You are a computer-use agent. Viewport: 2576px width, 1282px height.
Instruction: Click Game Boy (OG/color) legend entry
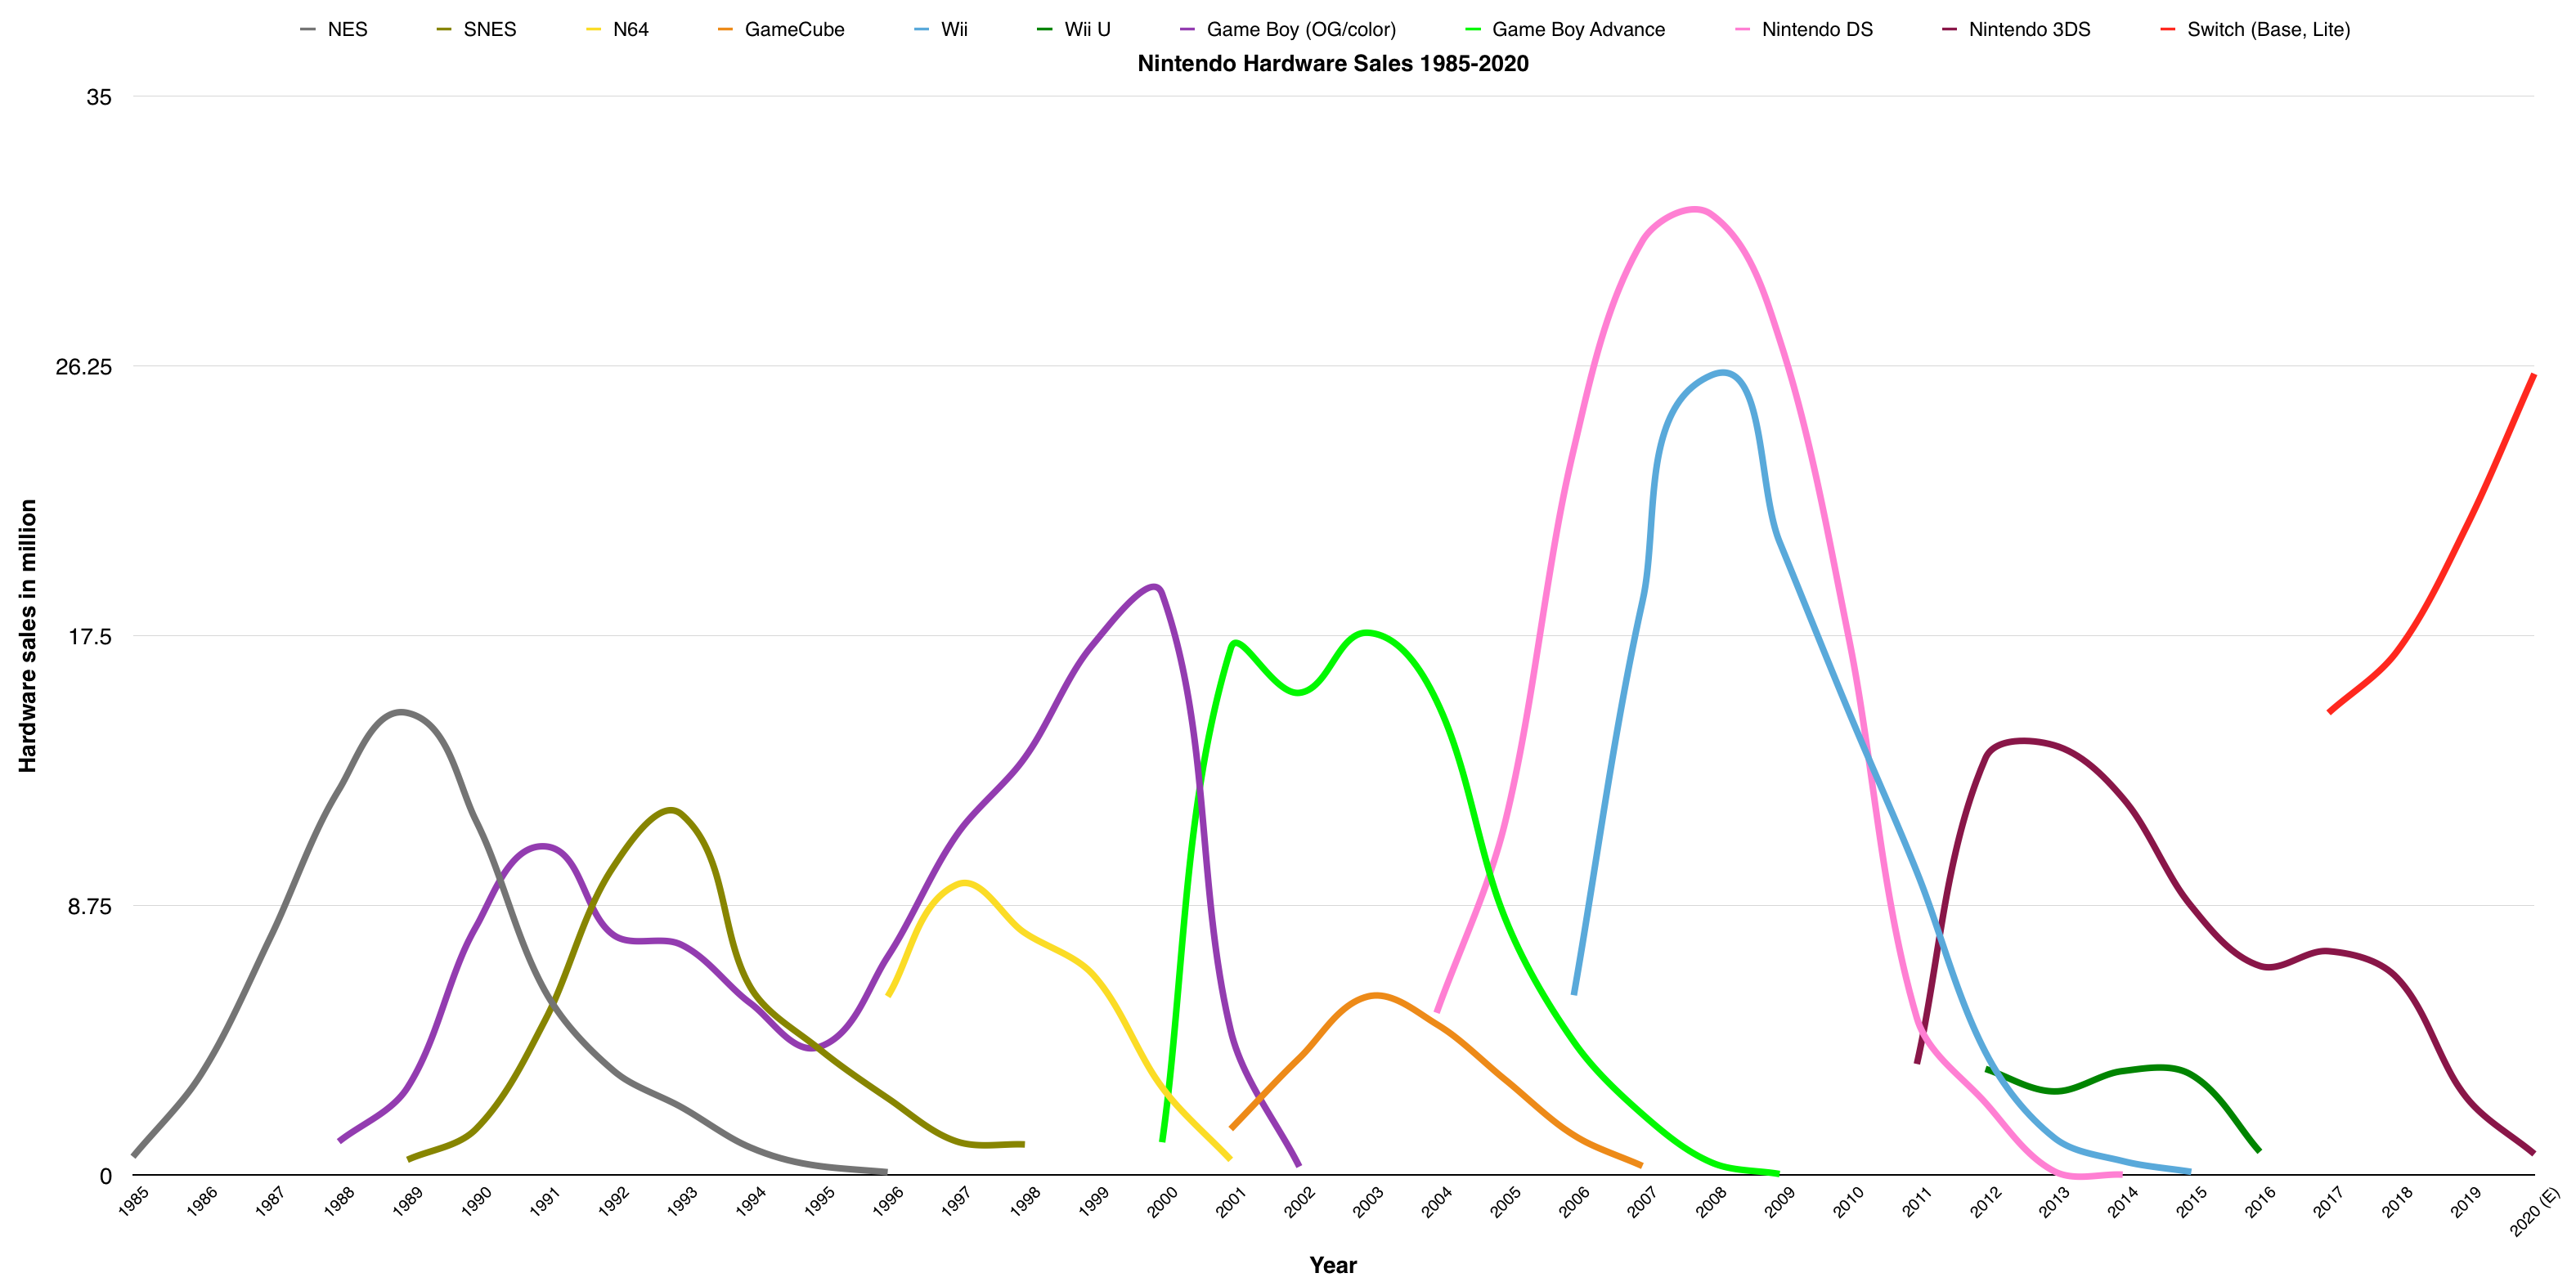click(x=1300, y=29)
